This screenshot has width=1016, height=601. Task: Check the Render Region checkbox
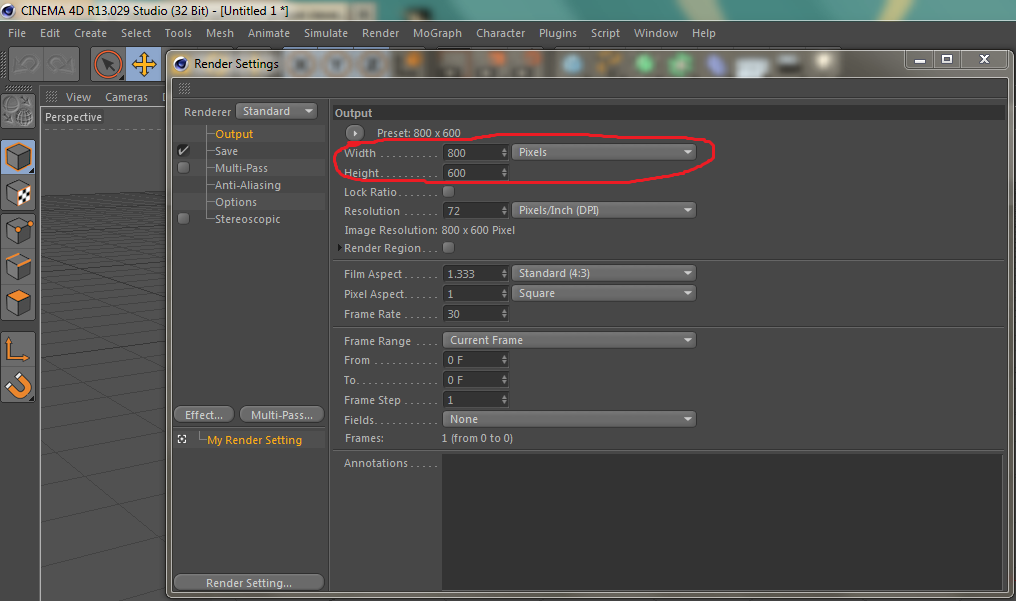(448, 247)
